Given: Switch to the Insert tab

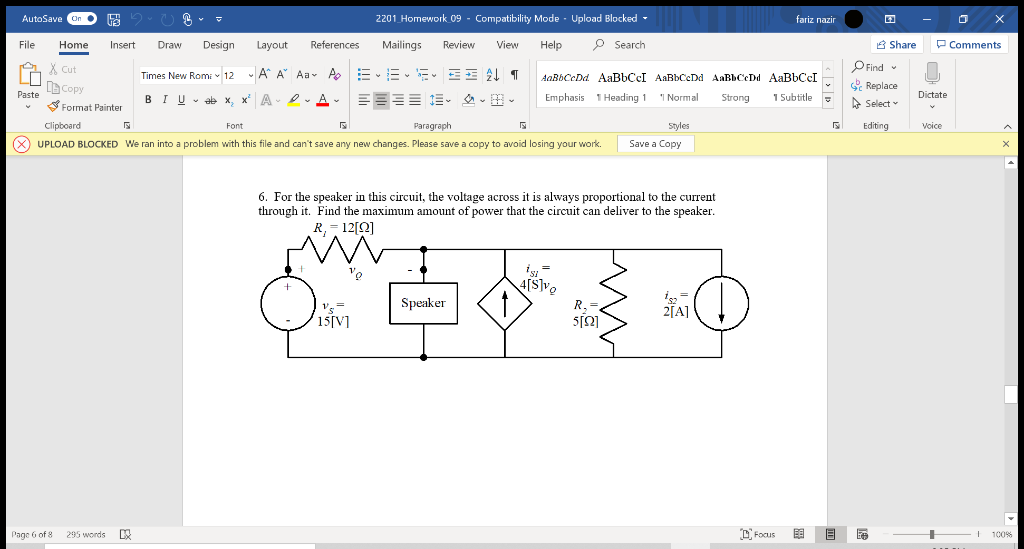Looking at the screenshot, I should 123,44.
